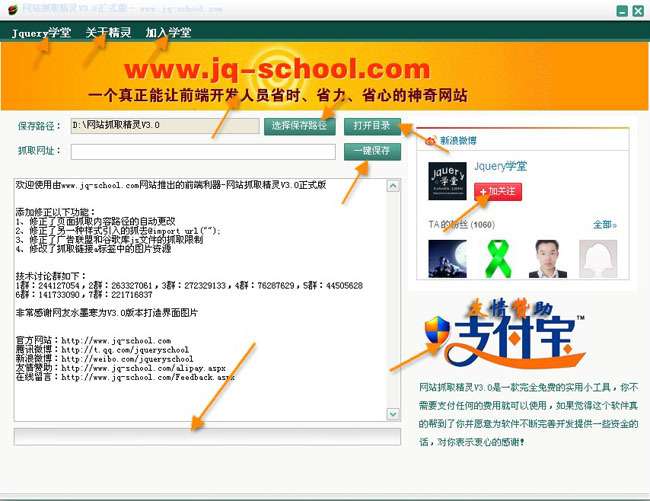
Task: Click the 非常感谢网友水墨寒 line
Action: (x=107, y=313)
